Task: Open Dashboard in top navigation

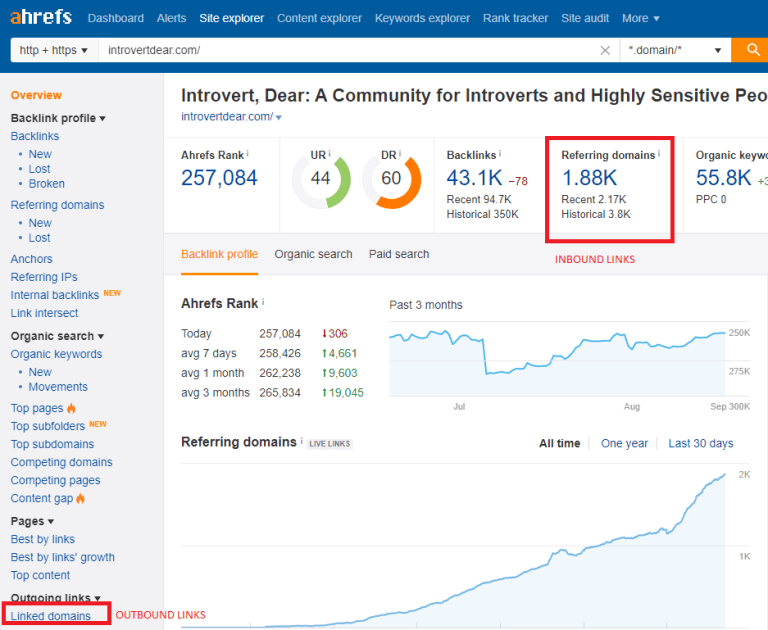Action: coord(116,18)
